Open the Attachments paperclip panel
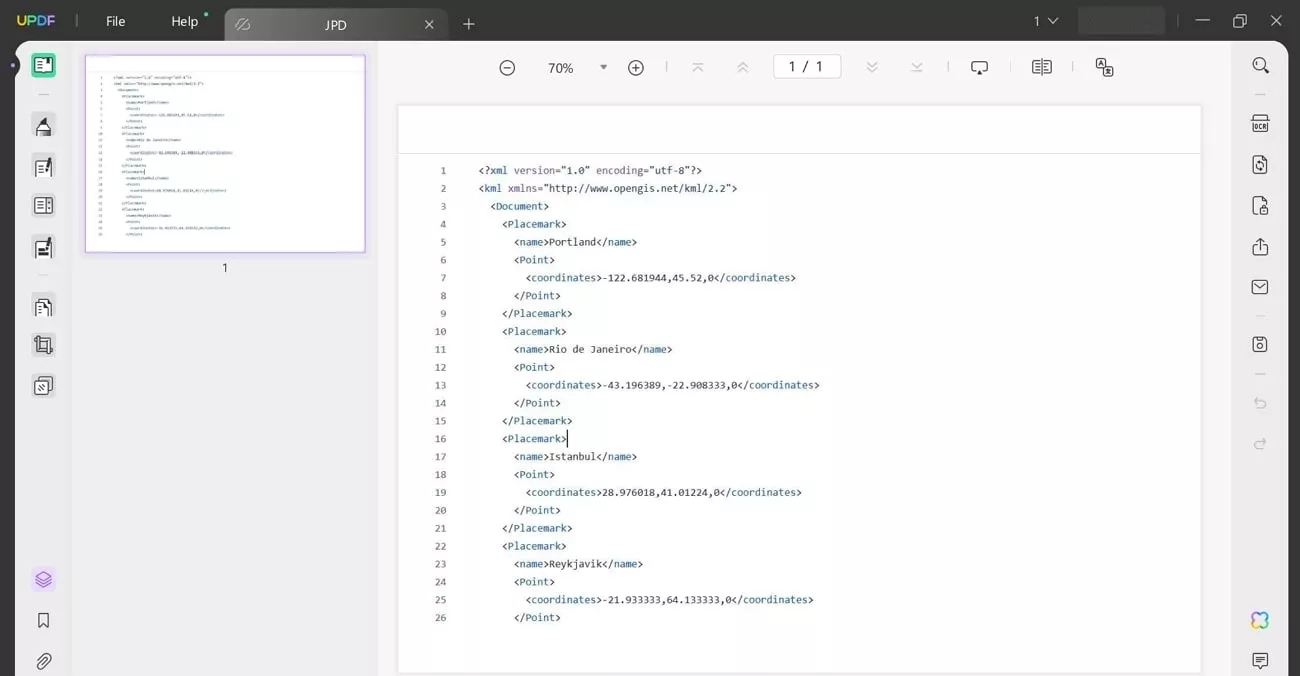Viewport: 1300px width, 676px height. tap(43, 661)
